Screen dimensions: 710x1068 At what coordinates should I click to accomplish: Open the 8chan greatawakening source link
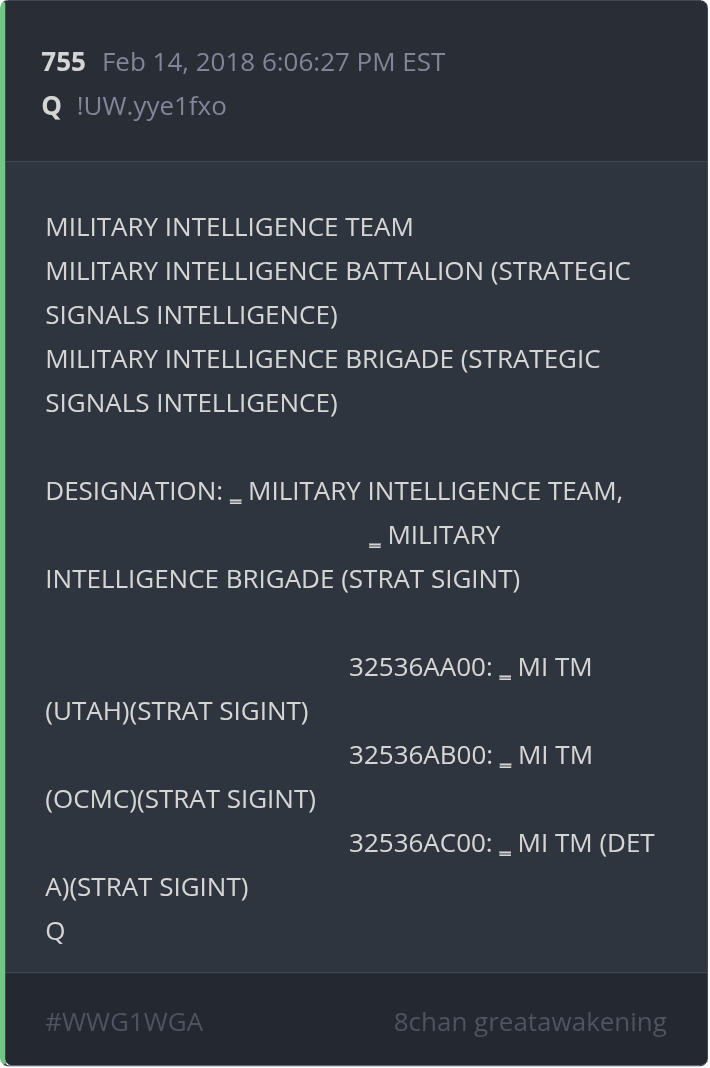click(x=530, y=1022)
